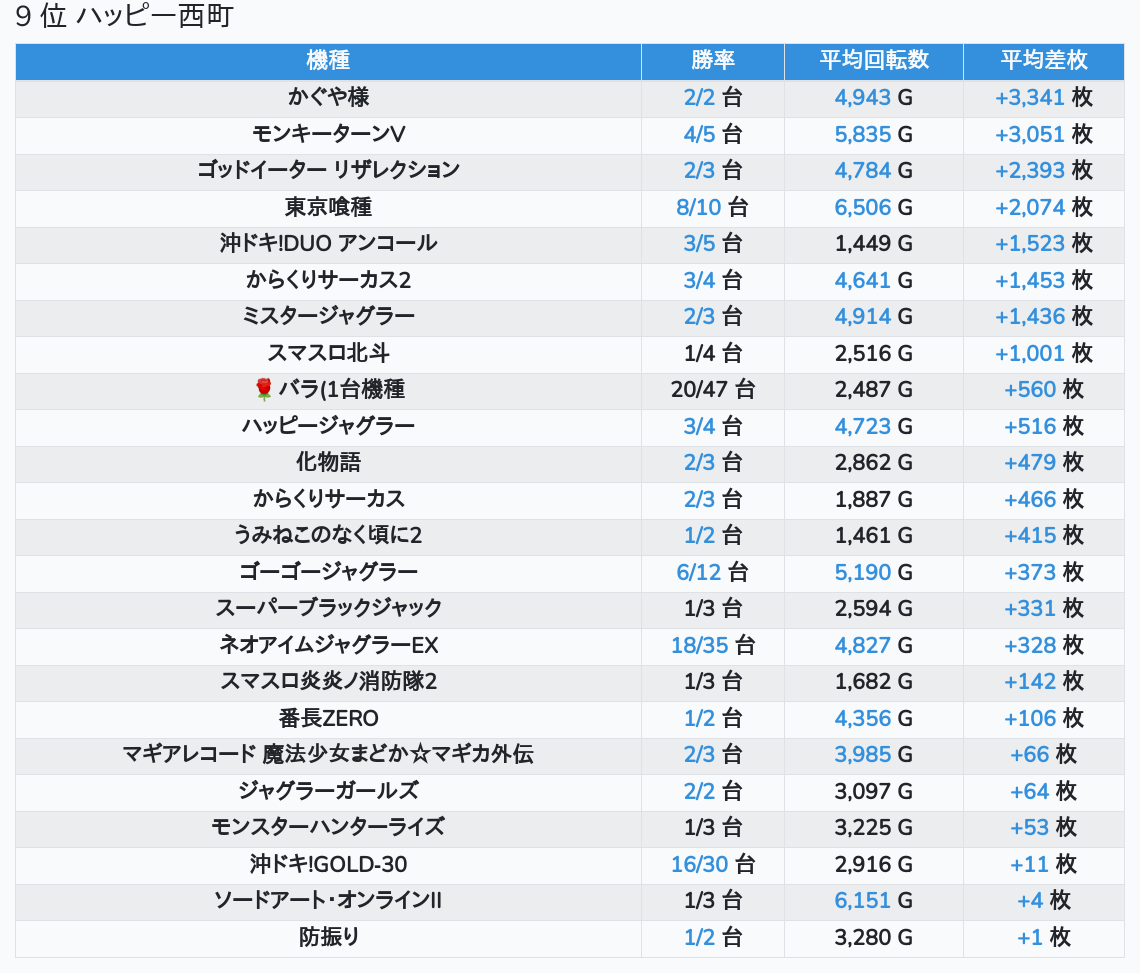Click the +516 difference value

(x=1030, y=426)
